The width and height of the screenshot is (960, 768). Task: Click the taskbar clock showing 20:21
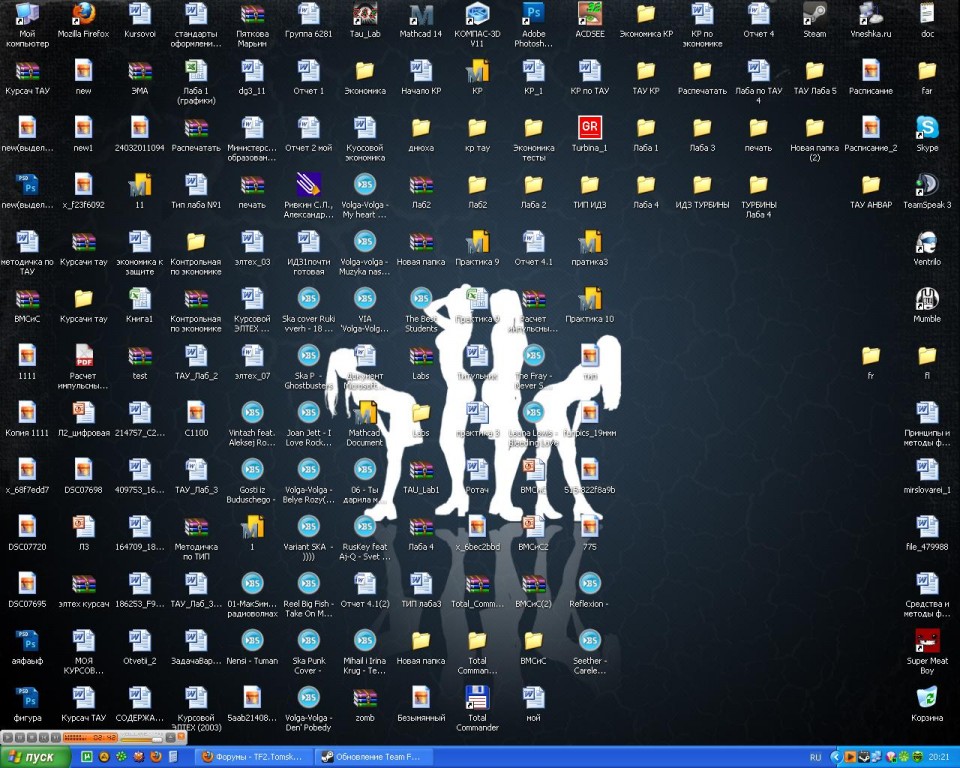tap(939, 757)
